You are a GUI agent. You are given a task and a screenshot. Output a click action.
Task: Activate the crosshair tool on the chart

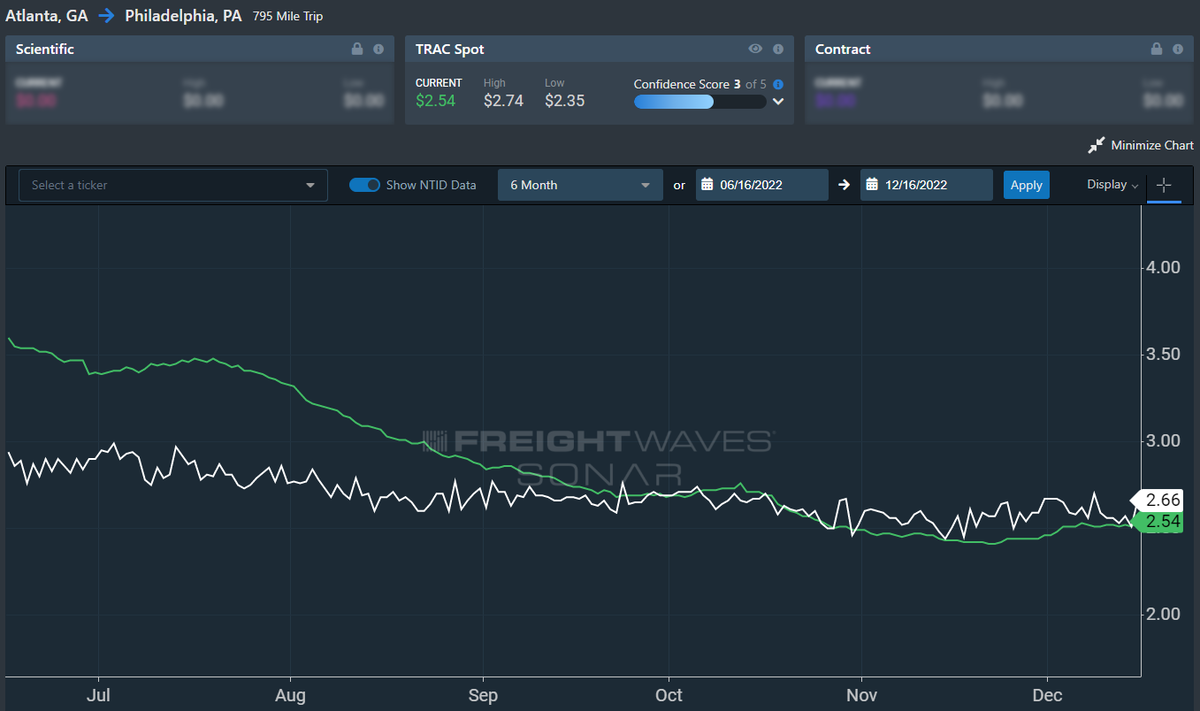pyautogui.click(x=1164, y=185)
